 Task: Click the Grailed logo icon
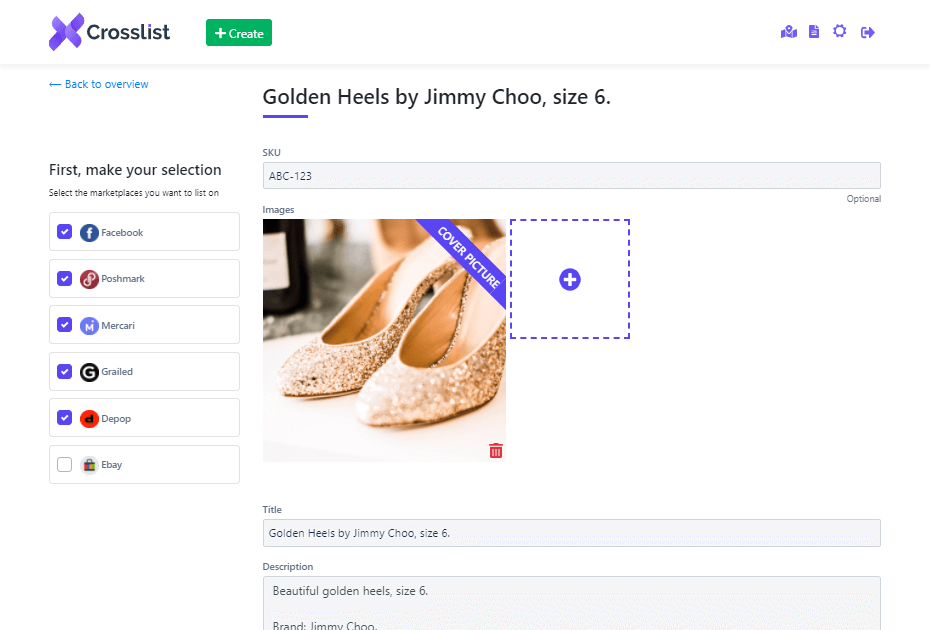point(89,372)
